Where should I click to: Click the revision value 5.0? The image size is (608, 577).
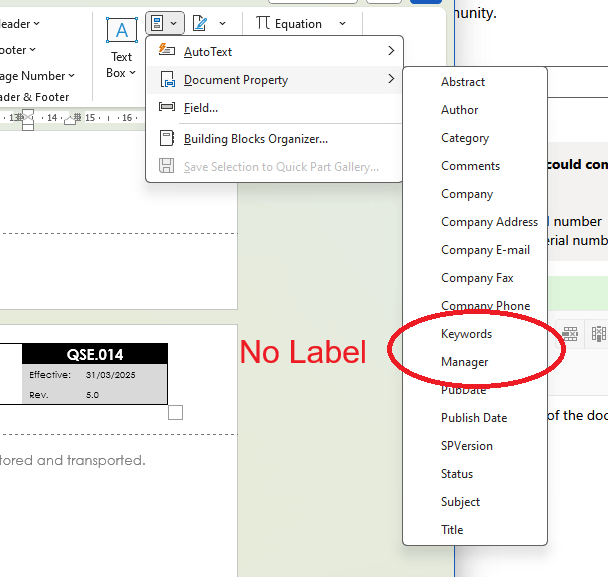(x=92, y=395)
